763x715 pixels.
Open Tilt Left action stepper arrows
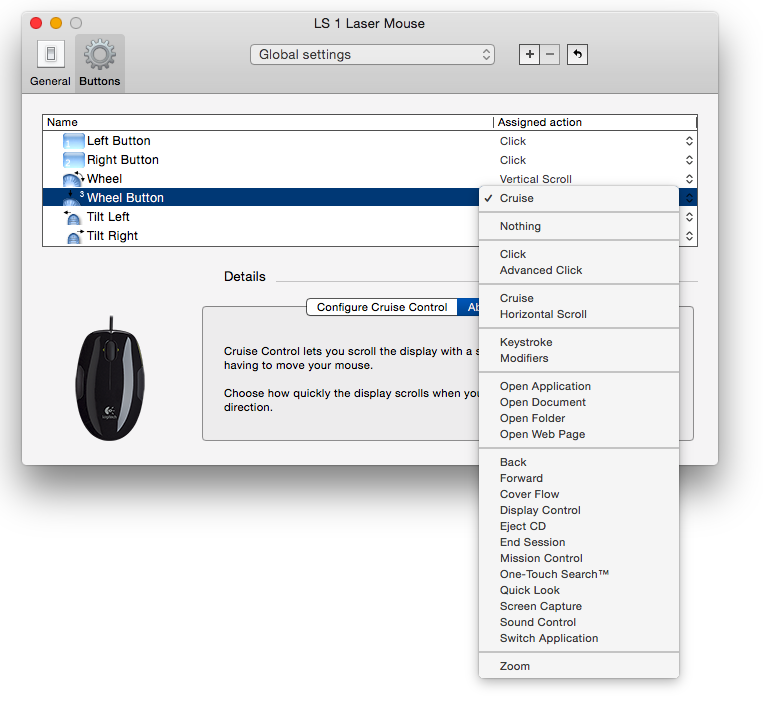(689, 217)
